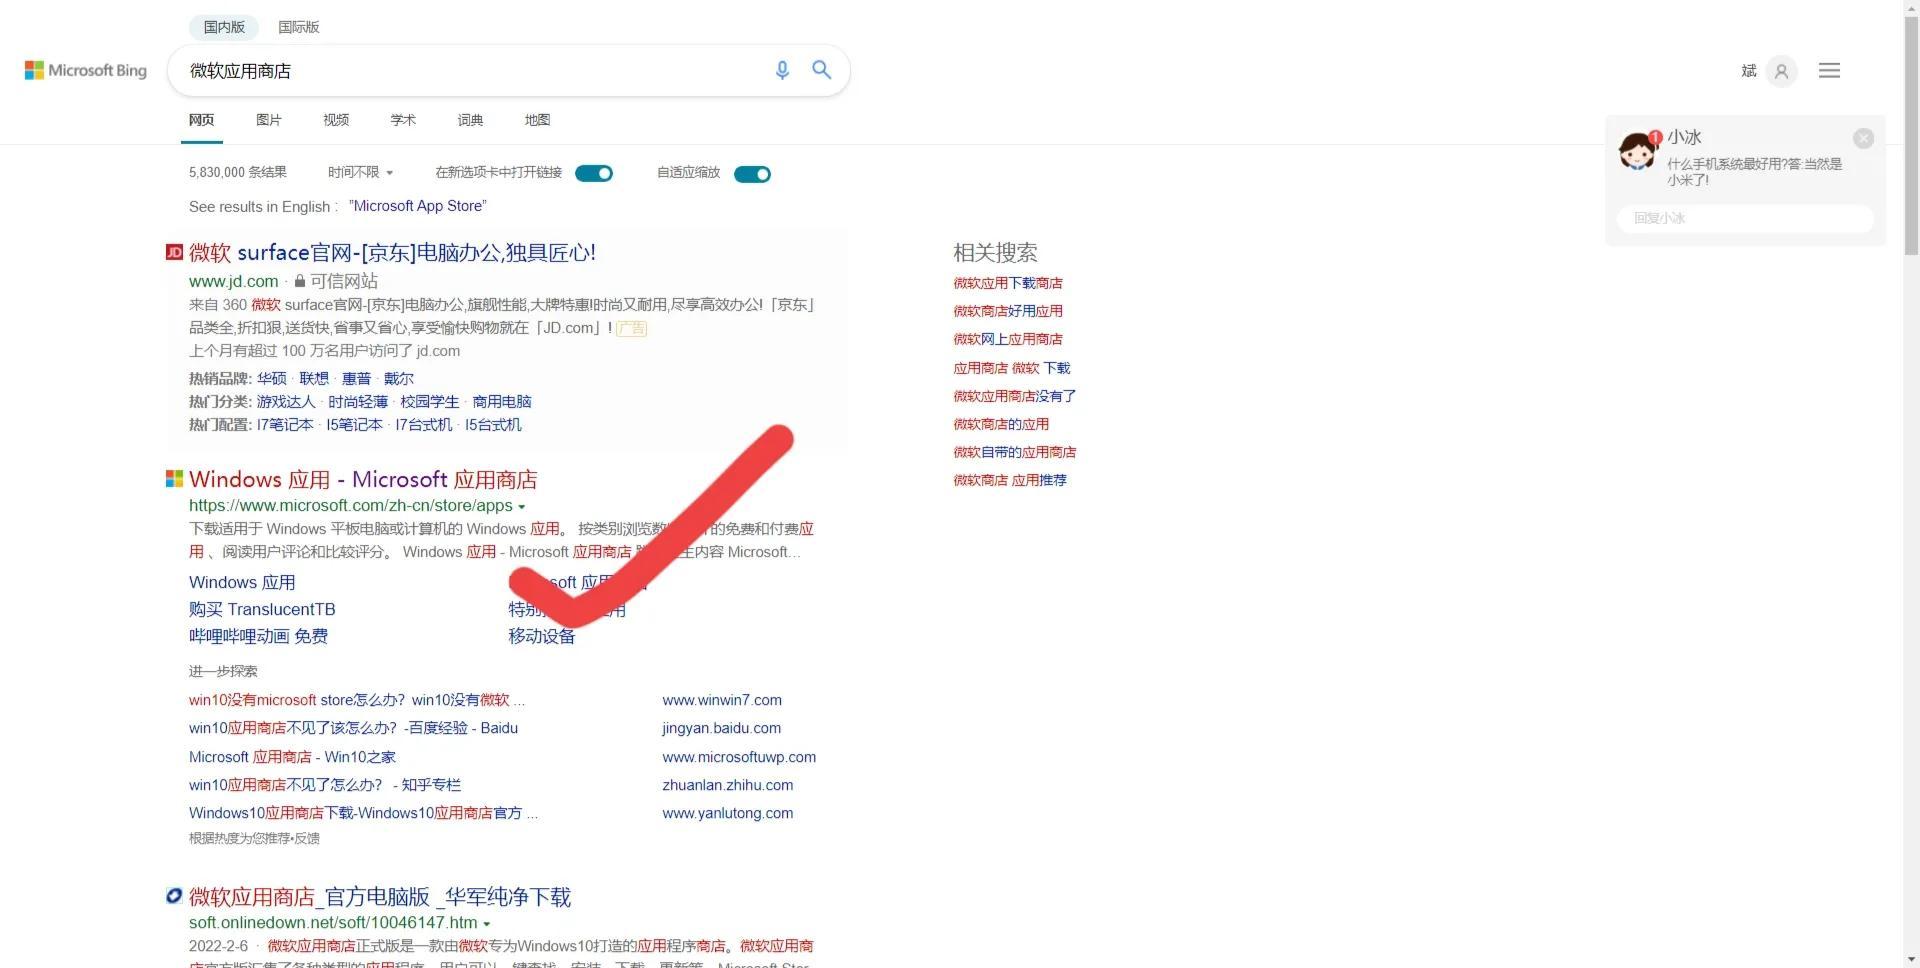Toggle 自适应缩放 switch
Screen dimensions: 1920x968
(x=752, y=174)
